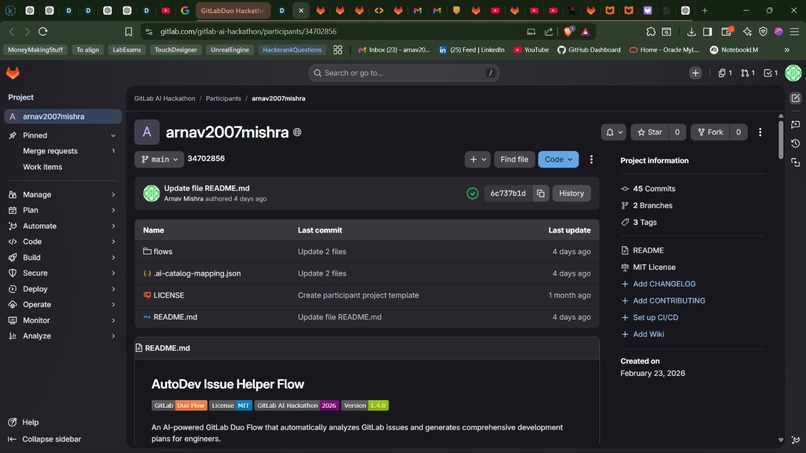Fork this project
806x453 pixels.
tap(710, 132)
